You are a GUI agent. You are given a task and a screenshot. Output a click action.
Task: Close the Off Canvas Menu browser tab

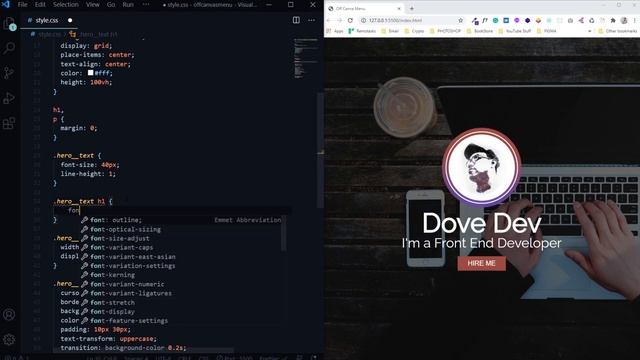(399, 8)
